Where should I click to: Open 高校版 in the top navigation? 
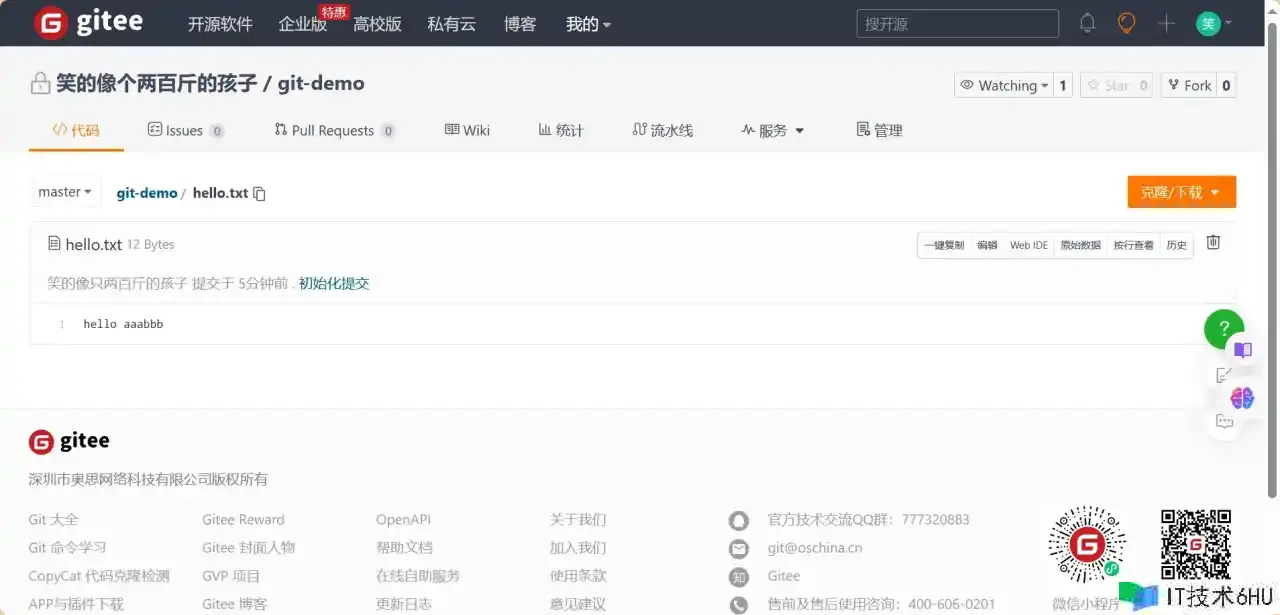pyautogui.click(x=377, y=24)
